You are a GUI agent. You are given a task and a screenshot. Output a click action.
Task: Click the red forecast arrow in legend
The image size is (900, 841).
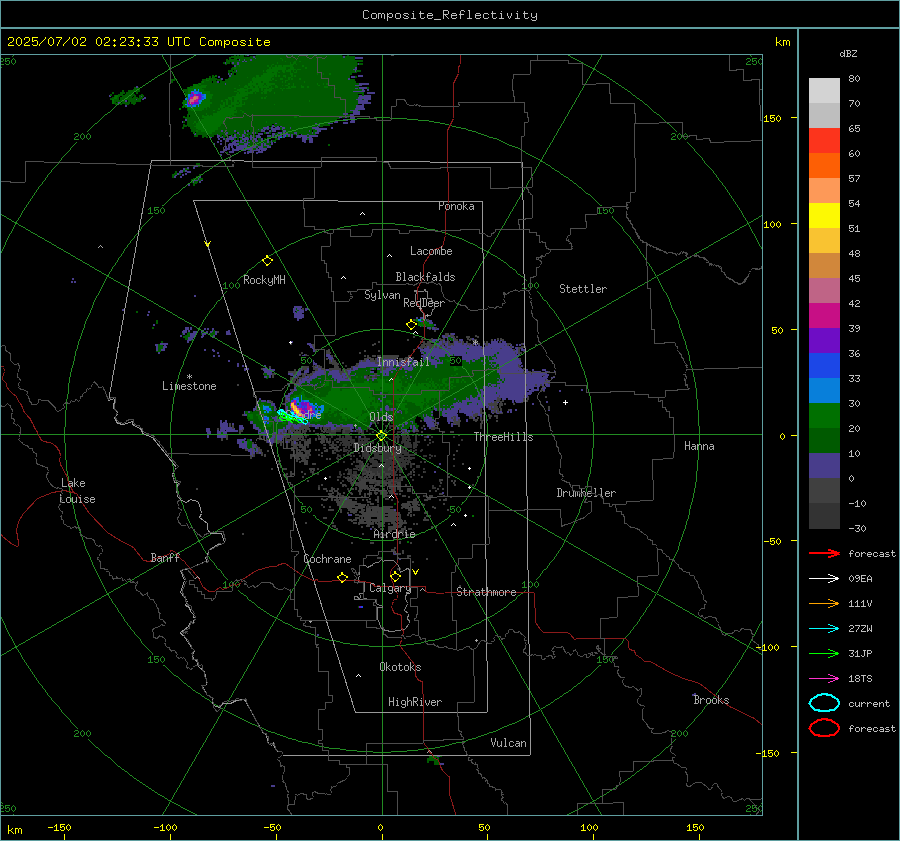coord(824,553)
